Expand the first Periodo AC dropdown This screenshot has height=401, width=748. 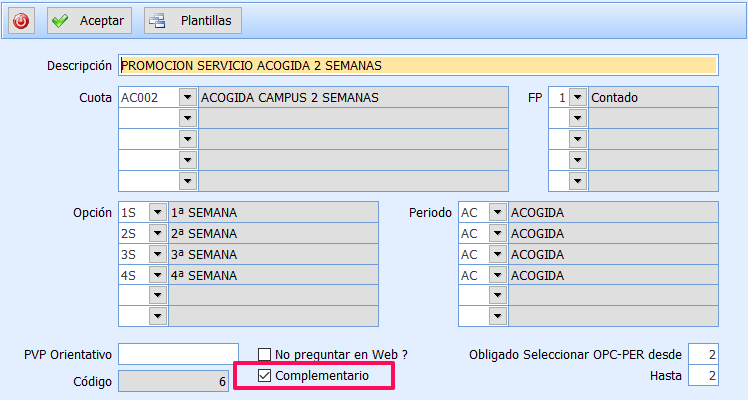click(x=497, y=212)
